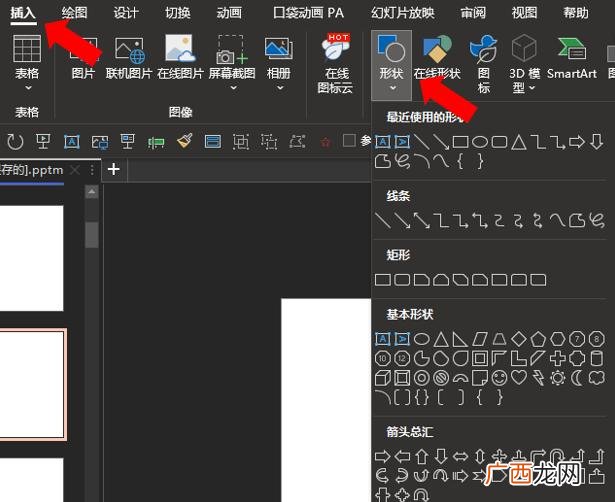This screenshot has height=502, width=615.
Task: Select the smiley face shape
Action: click(x=499, y=378)
